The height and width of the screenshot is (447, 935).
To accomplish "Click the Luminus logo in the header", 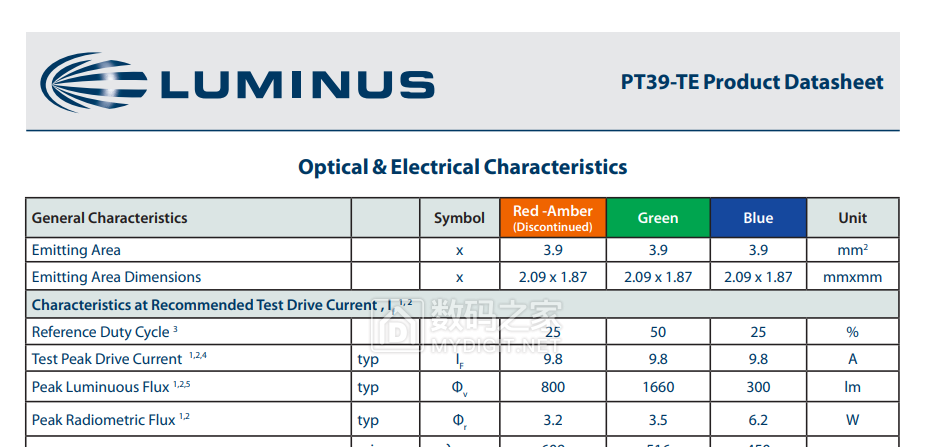I will click(x=237, y=82).
